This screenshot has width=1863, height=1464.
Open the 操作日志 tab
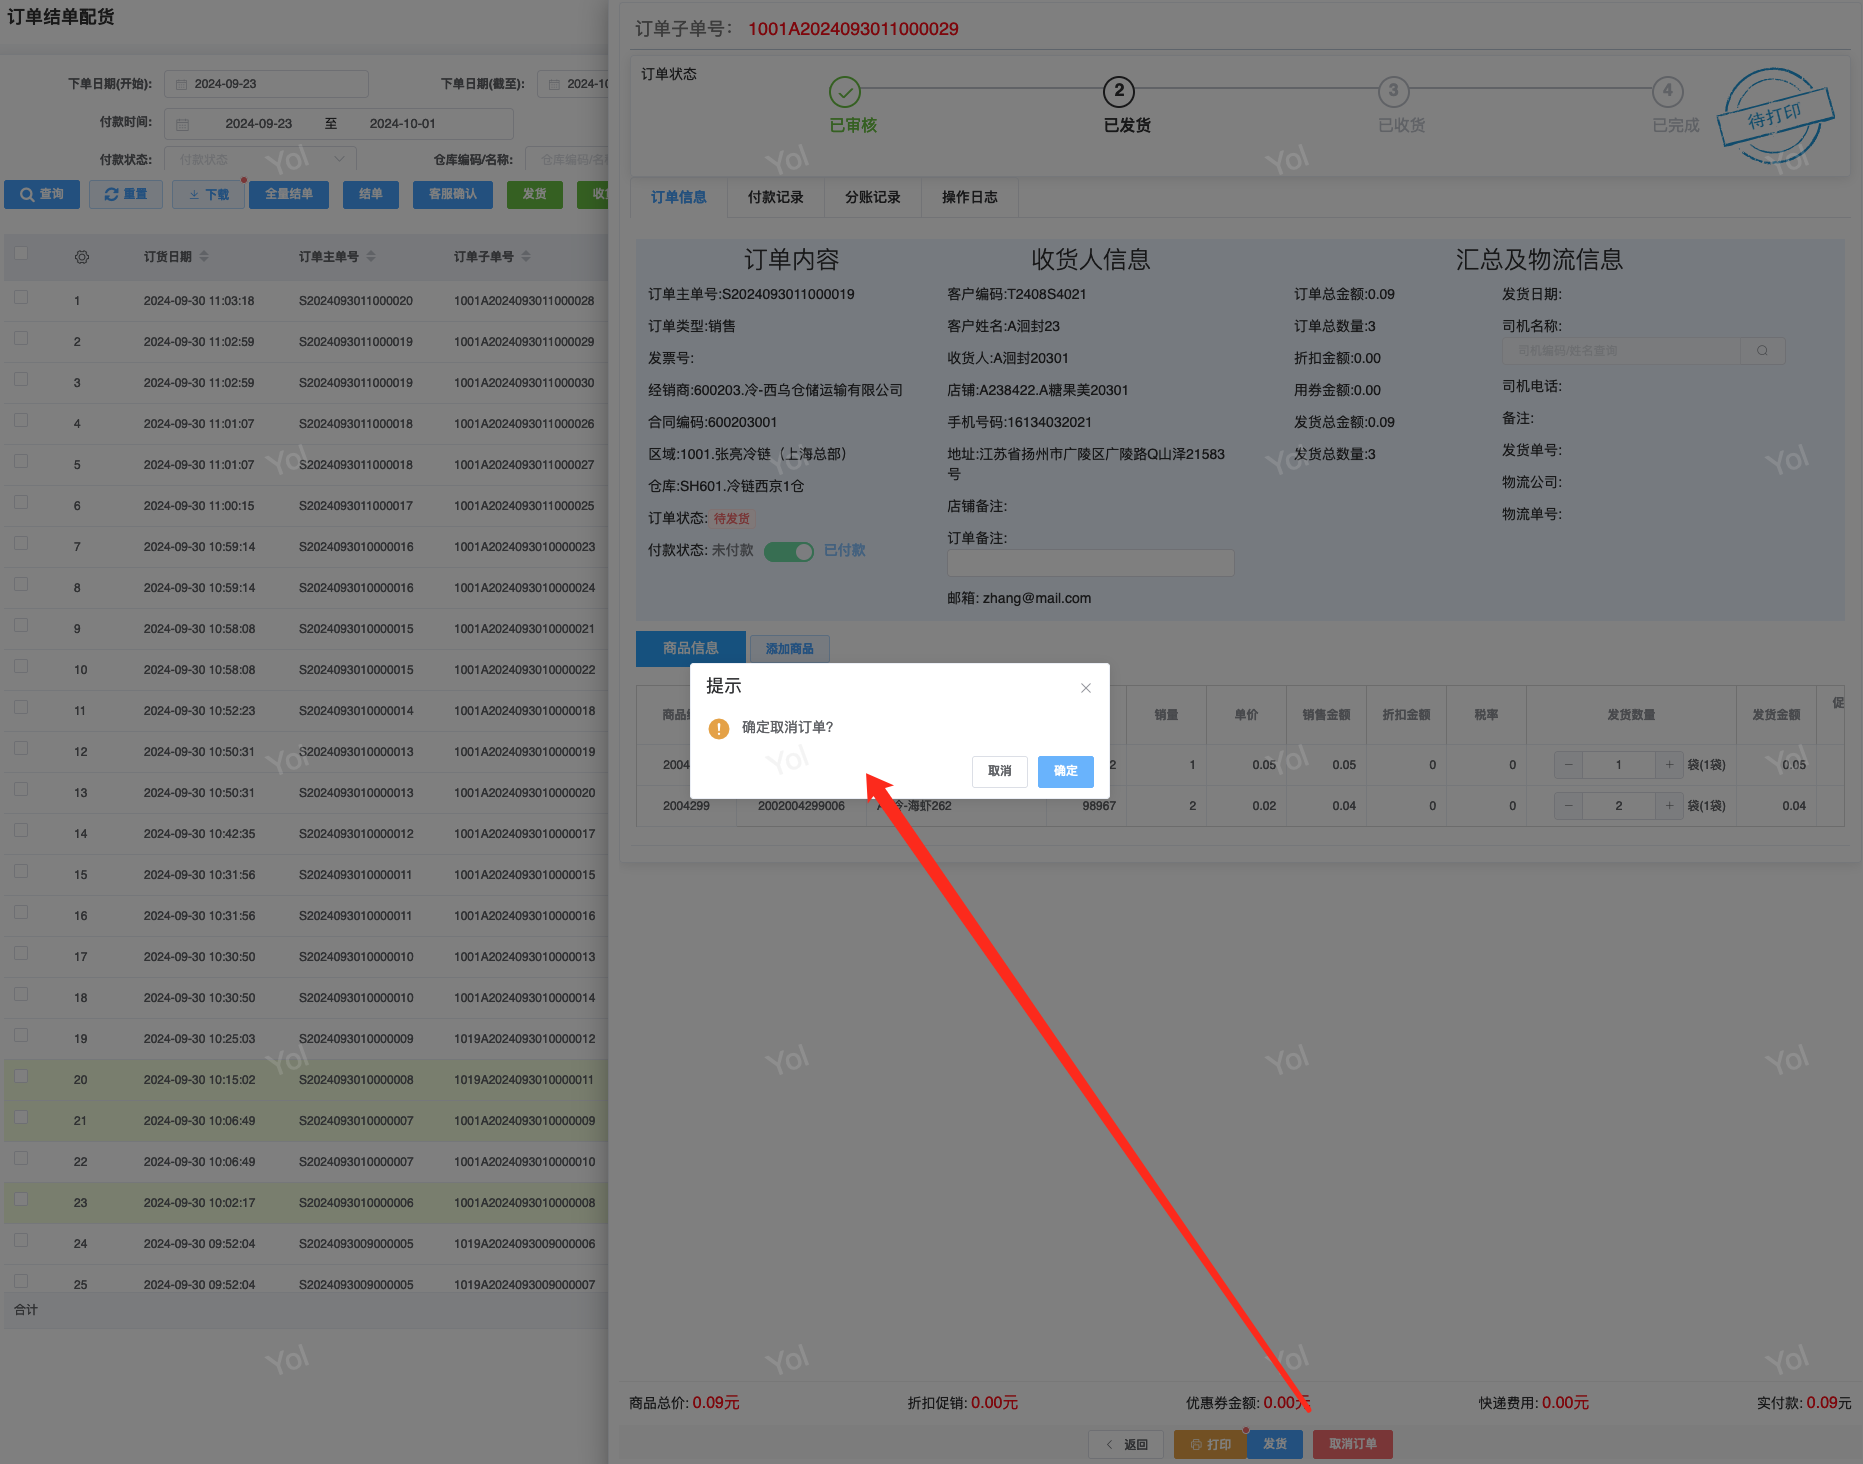tap(969, 197)
